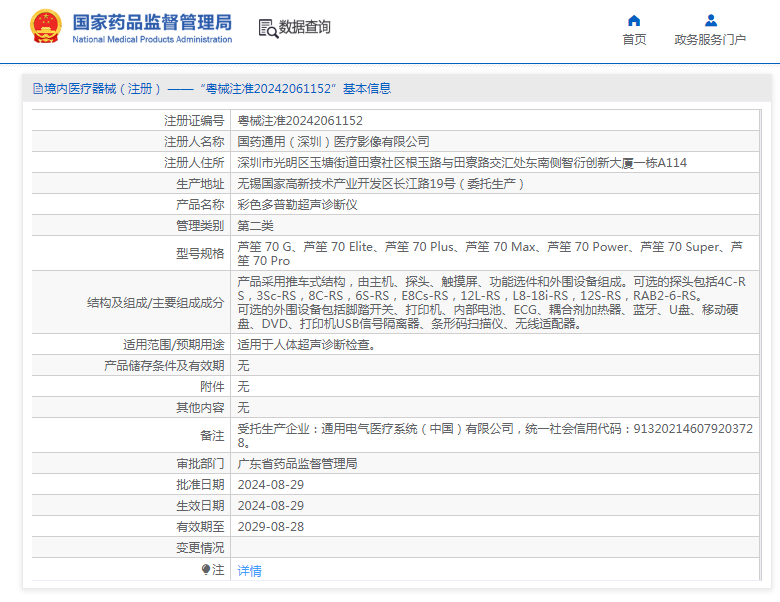Click the National Medical Products Administration text

tap(152, 40)
